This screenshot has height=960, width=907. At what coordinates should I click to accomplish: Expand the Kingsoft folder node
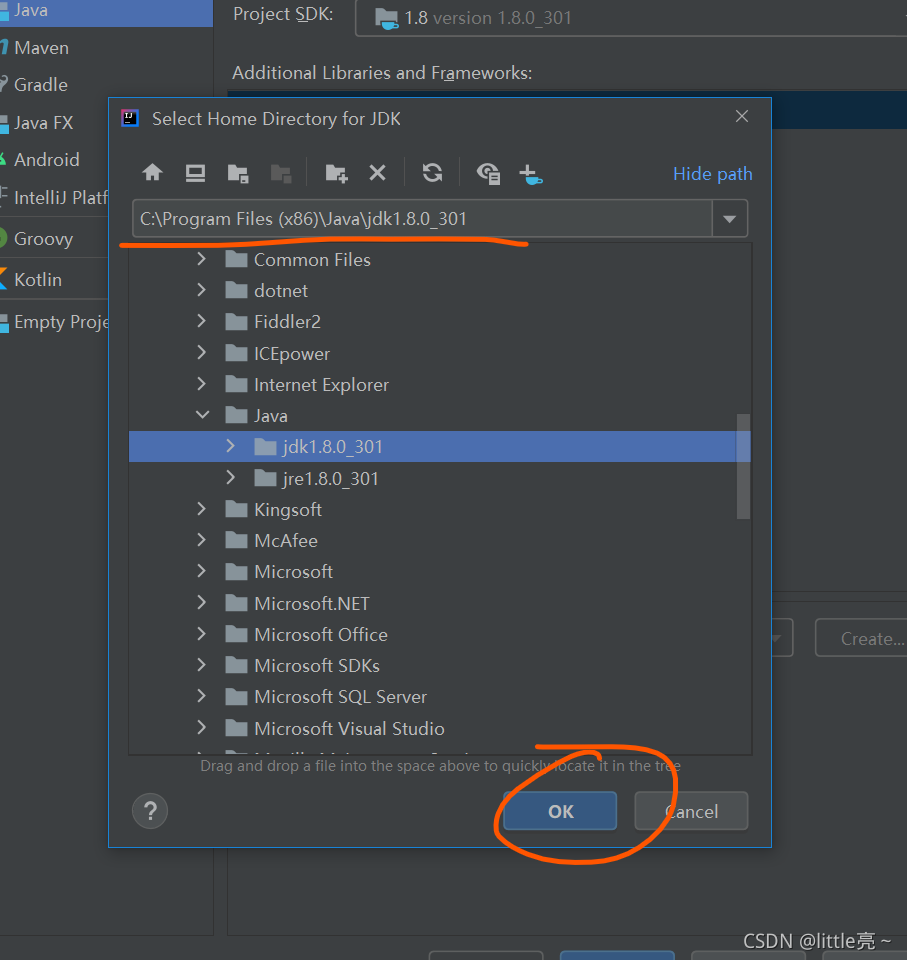[x=201, y=509]
